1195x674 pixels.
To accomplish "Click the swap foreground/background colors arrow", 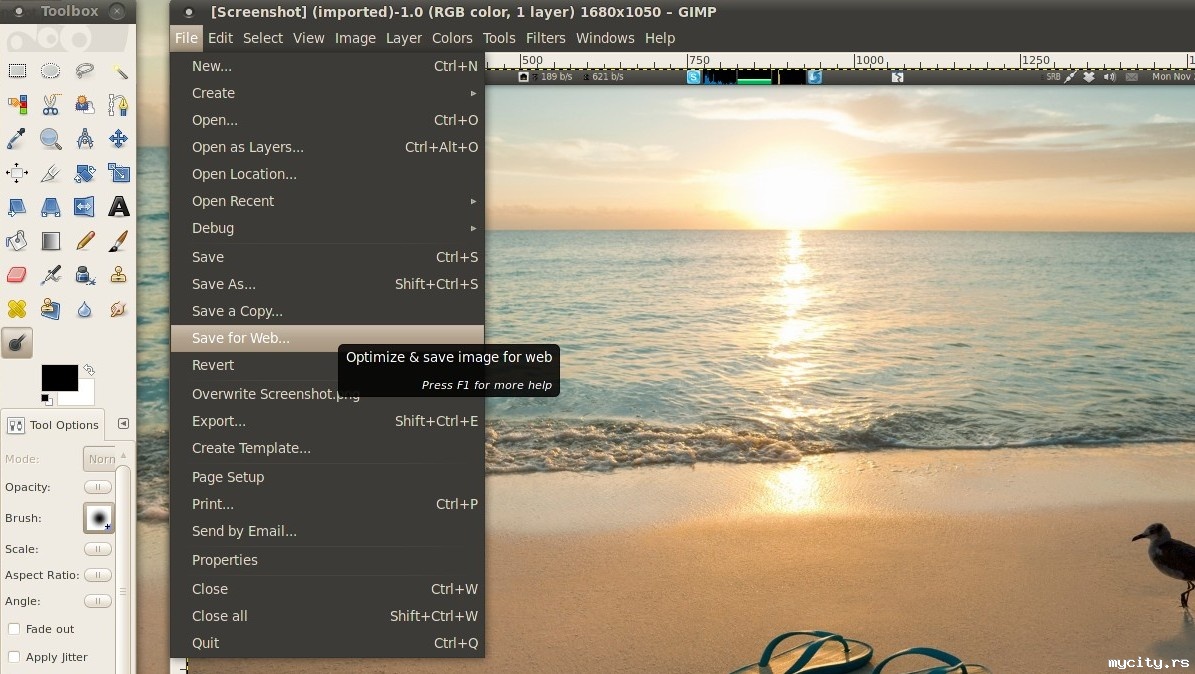I will click(89, 370).
